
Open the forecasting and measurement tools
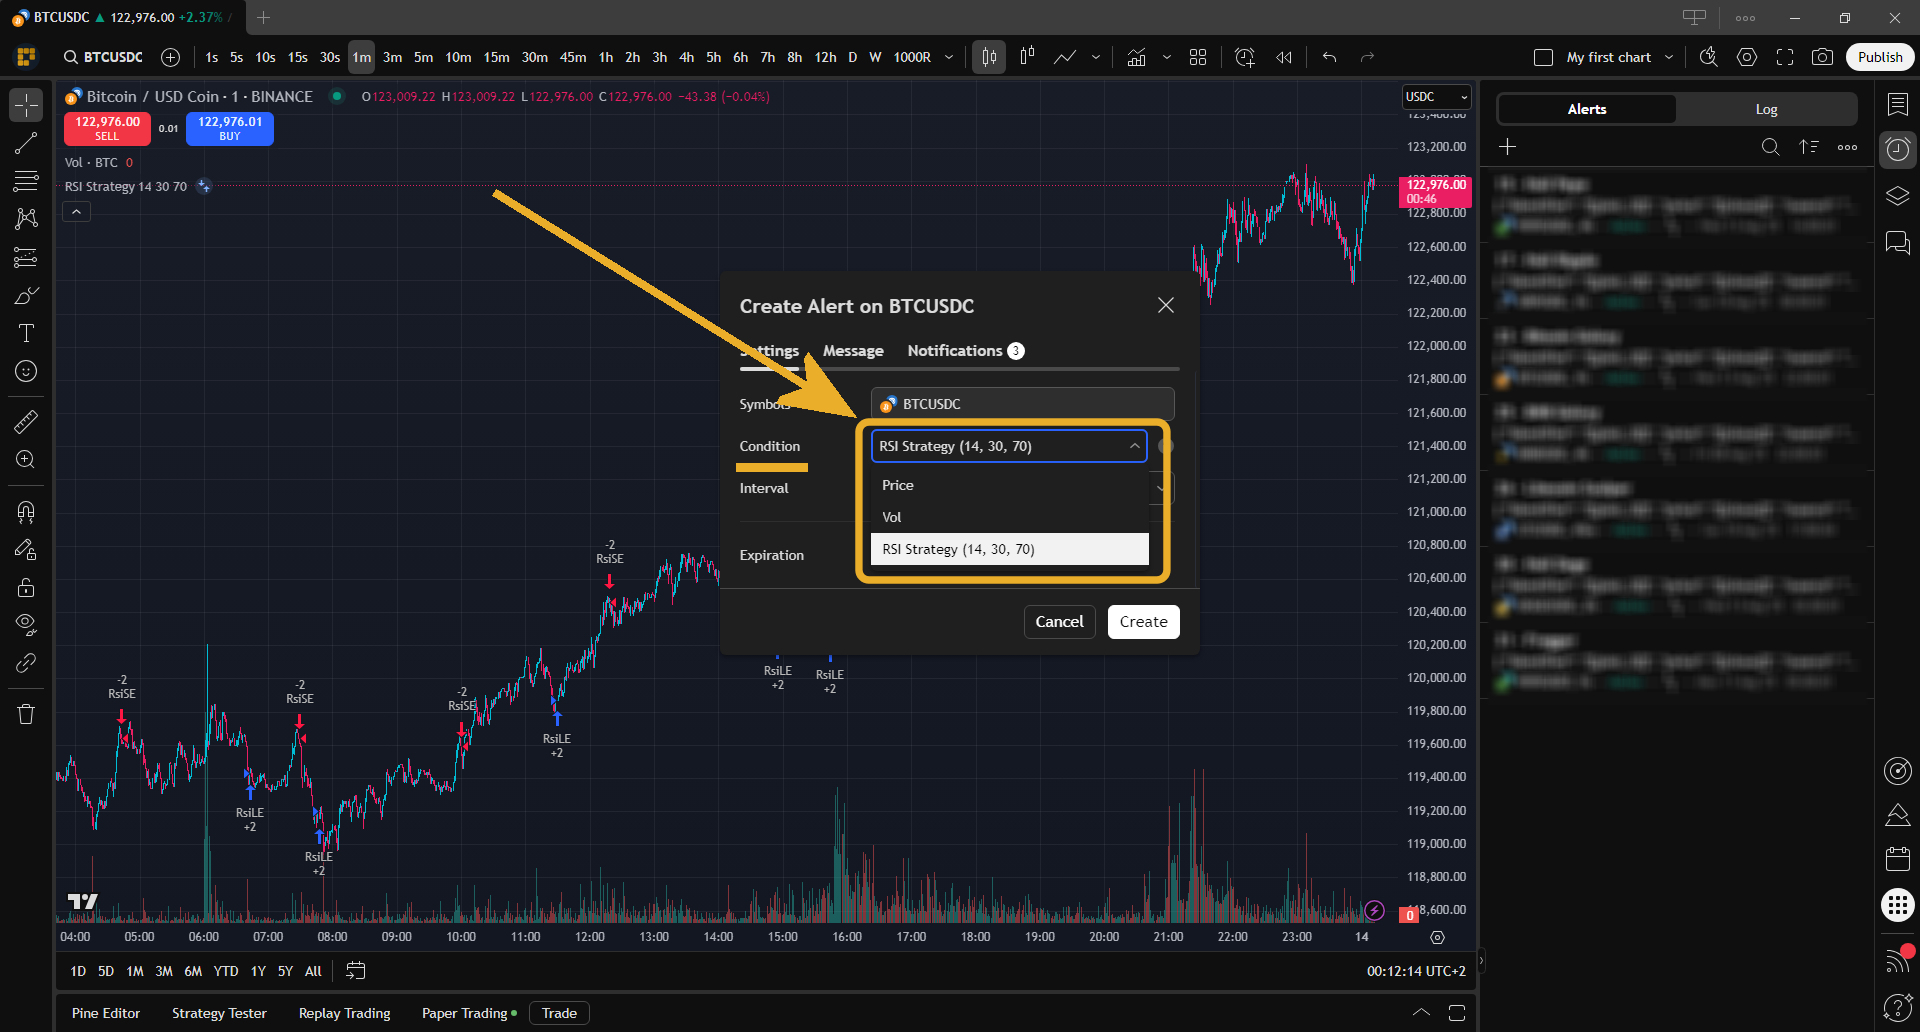point(26,257)
